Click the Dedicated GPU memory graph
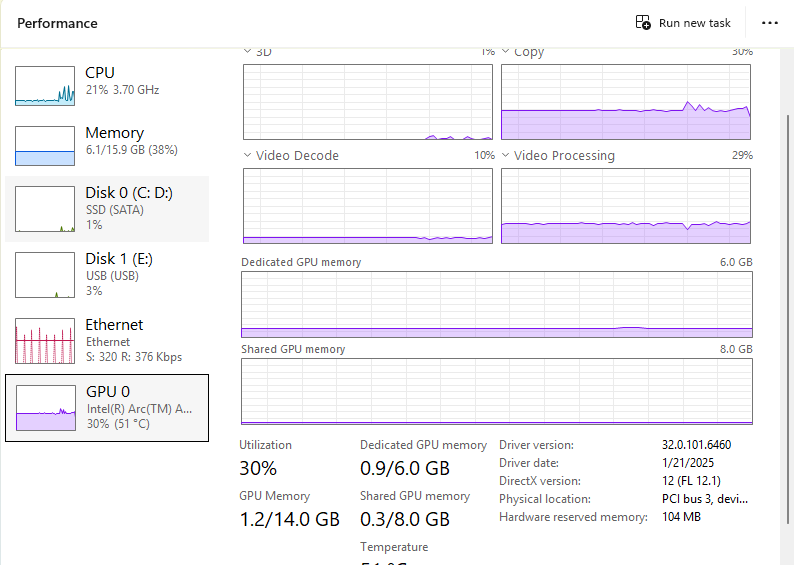 (496, 304)
